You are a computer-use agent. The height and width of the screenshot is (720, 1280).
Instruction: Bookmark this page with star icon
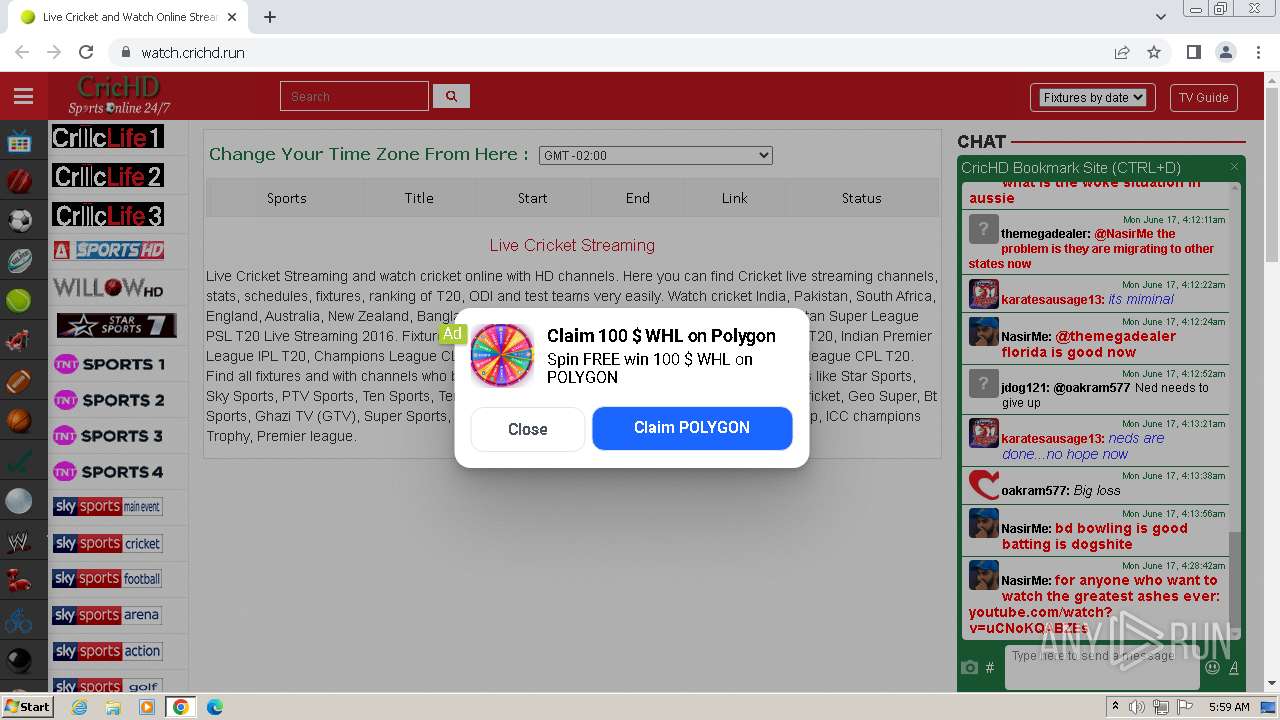(1154, 52)
